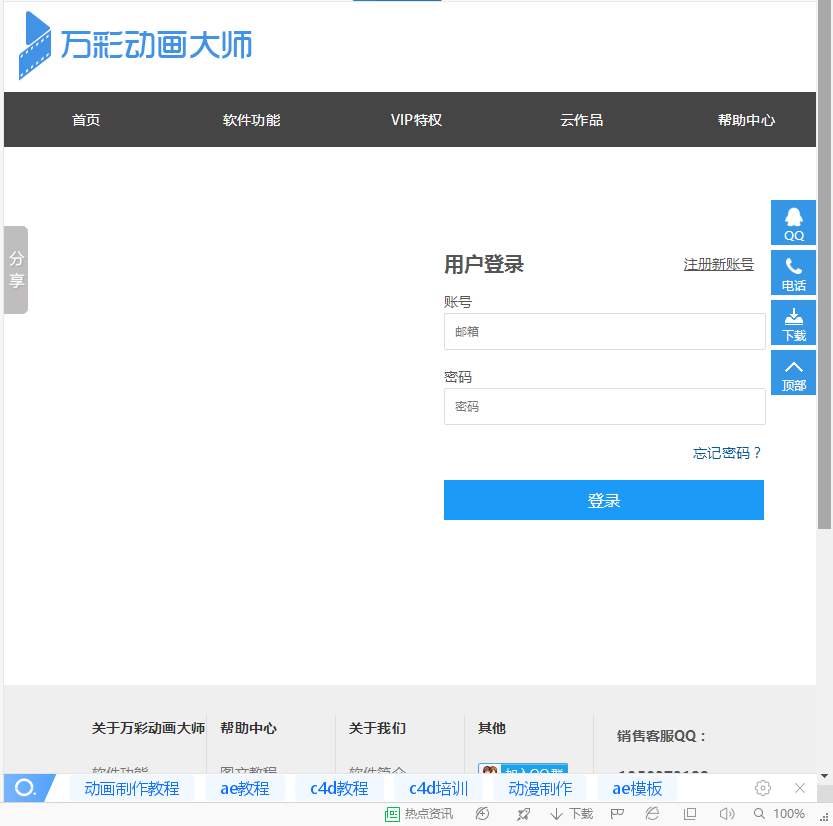The height and width of the screenshot is (826, 833).
Task: Click the pin icon in the status bar
Action: (523, 813)
